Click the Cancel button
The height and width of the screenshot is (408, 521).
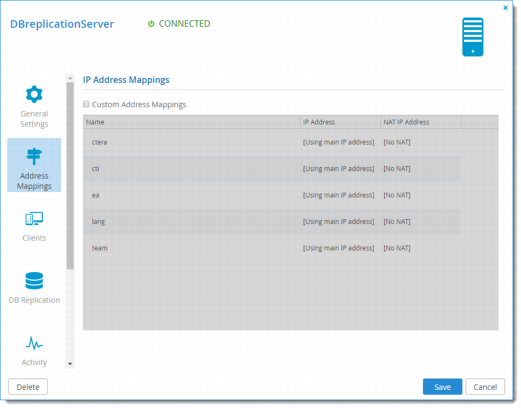(485, 387)
